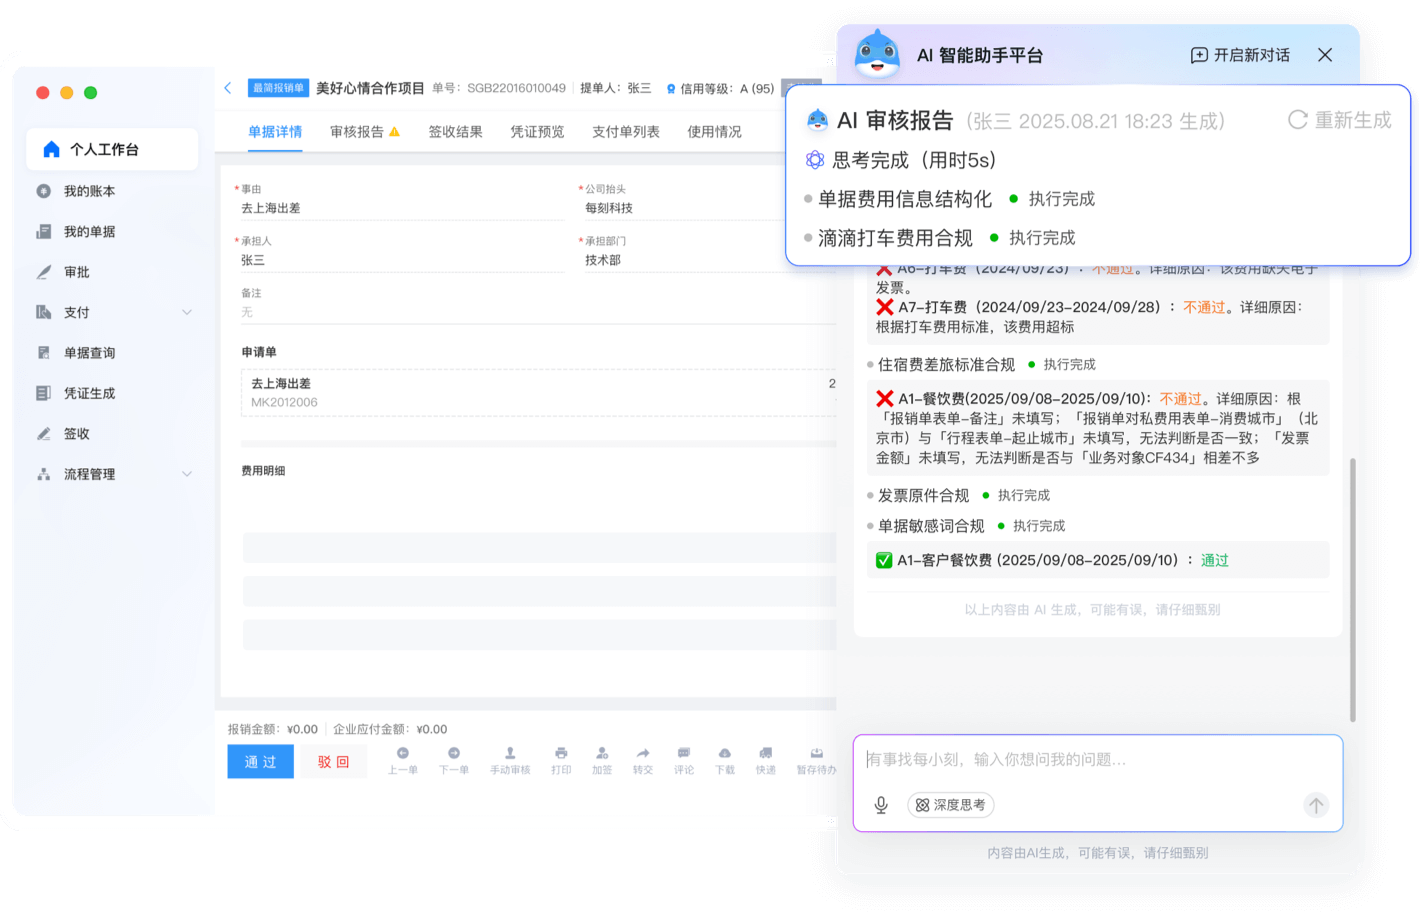
Task: Click the 驳回 reject button
Action: pyautogui.click(x=334, y=762)
